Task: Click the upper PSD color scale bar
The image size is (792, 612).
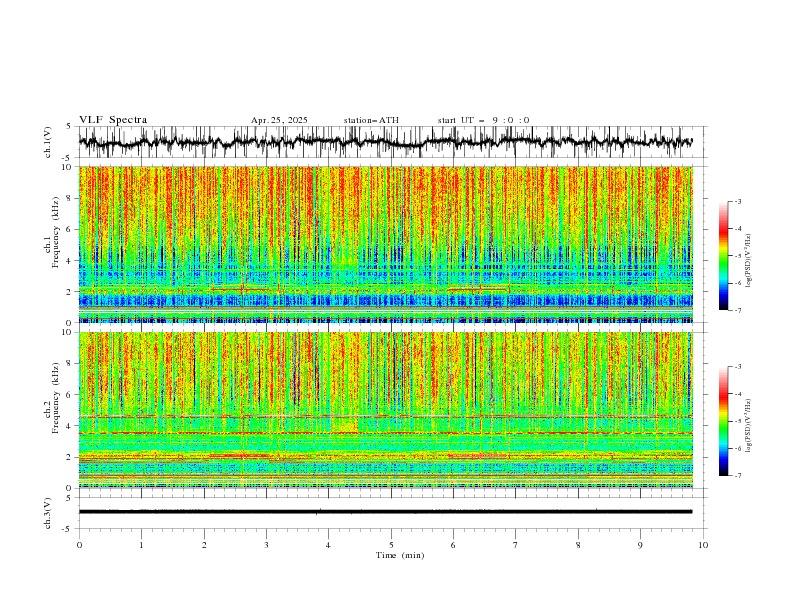Action: pyautogui.click(x=723, y=256)
